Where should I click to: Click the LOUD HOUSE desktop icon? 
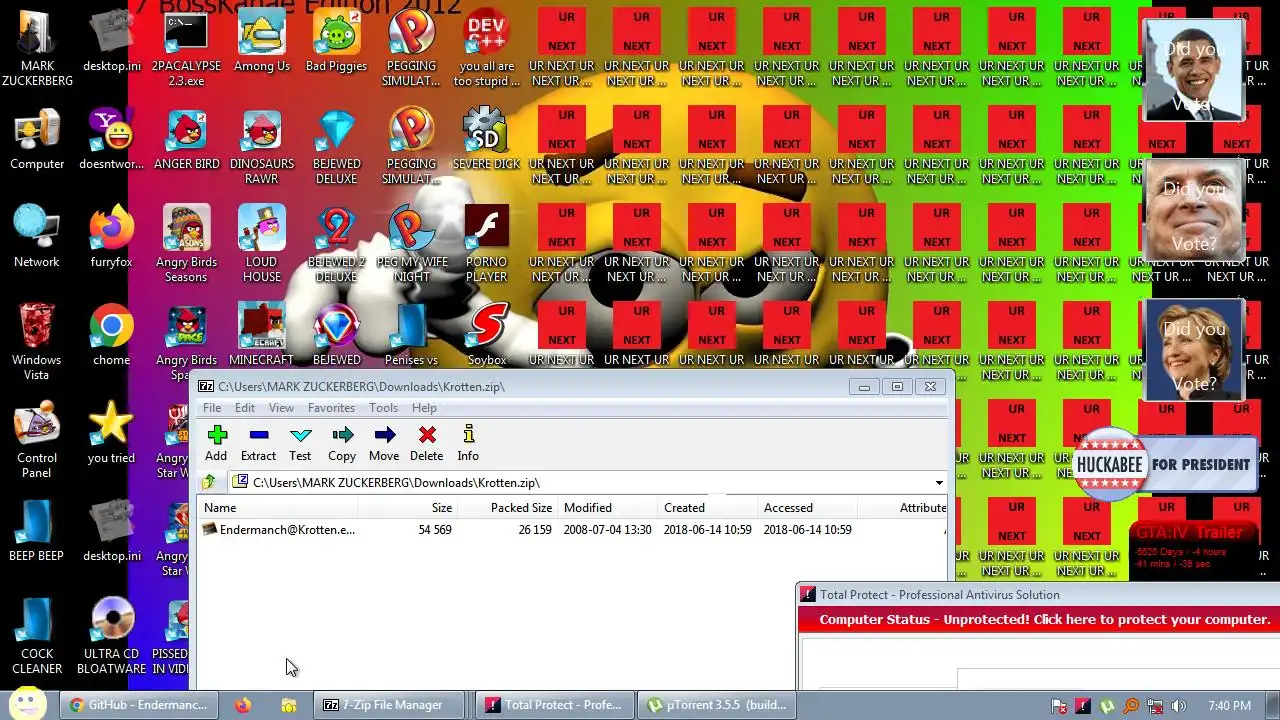[x=262, y=244]
